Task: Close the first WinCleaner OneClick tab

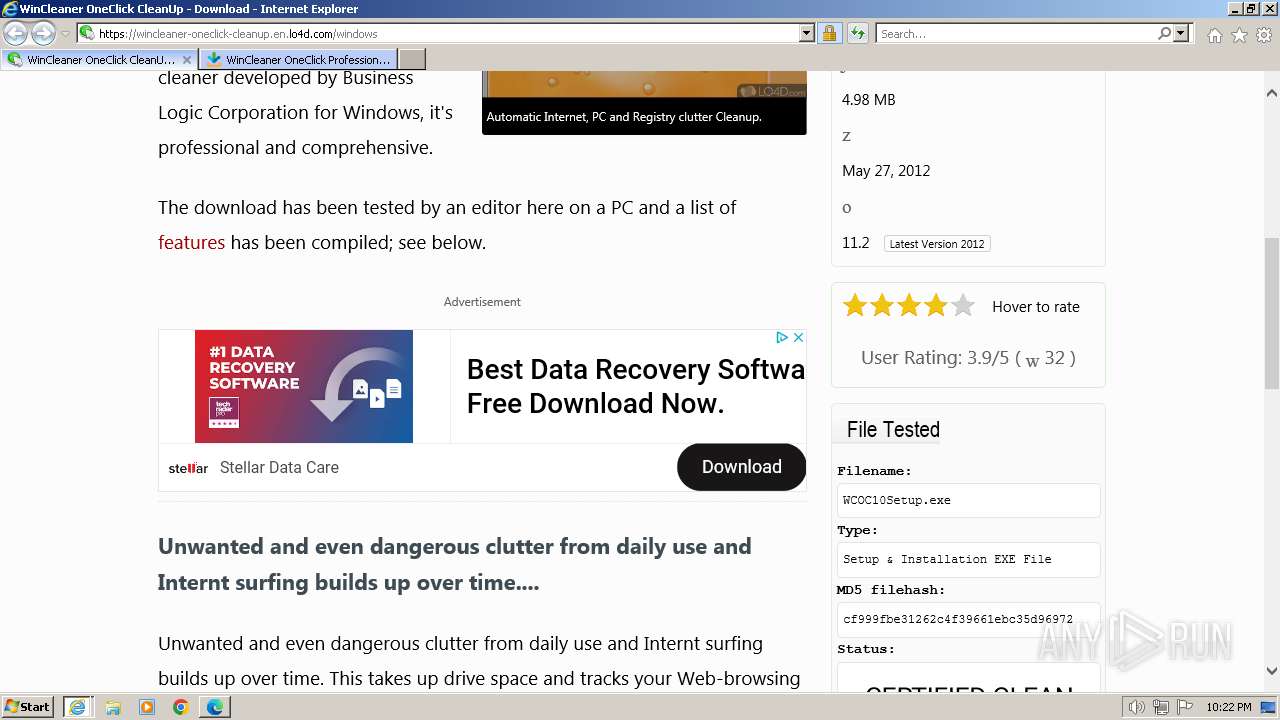Action: (x=186, y=59)
